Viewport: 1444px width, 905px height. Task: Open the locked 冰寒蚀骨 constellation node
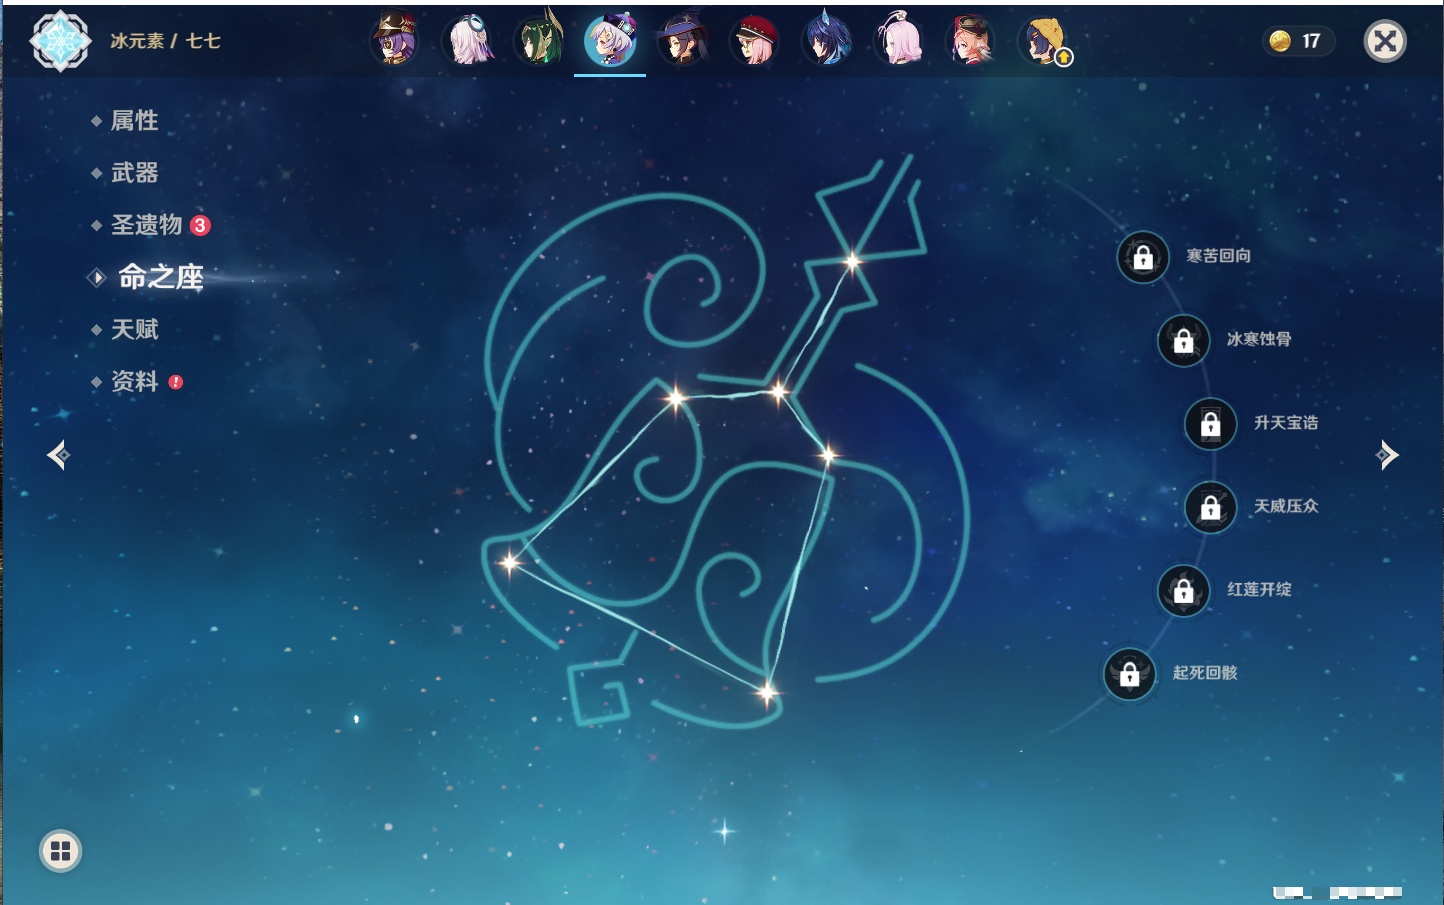(x=1183, y=340)
